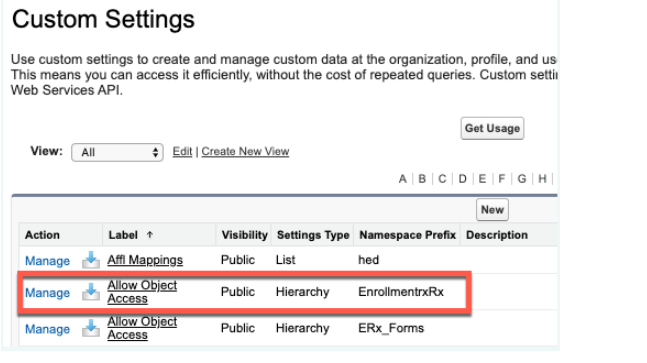The image size is (647, 363).
Task: Open the View dropdown set to All
Action: [x=117, y=152]
